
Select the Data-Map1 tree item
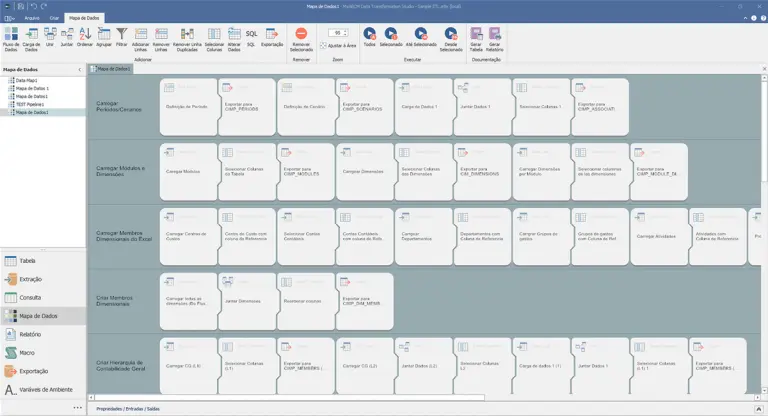click(x=27, y=80)
